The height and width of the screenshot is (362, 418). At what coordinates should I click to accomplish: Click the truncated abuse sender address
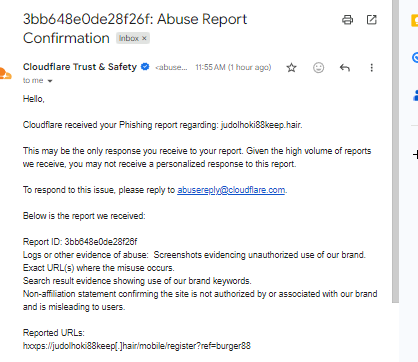pos(171,67)
